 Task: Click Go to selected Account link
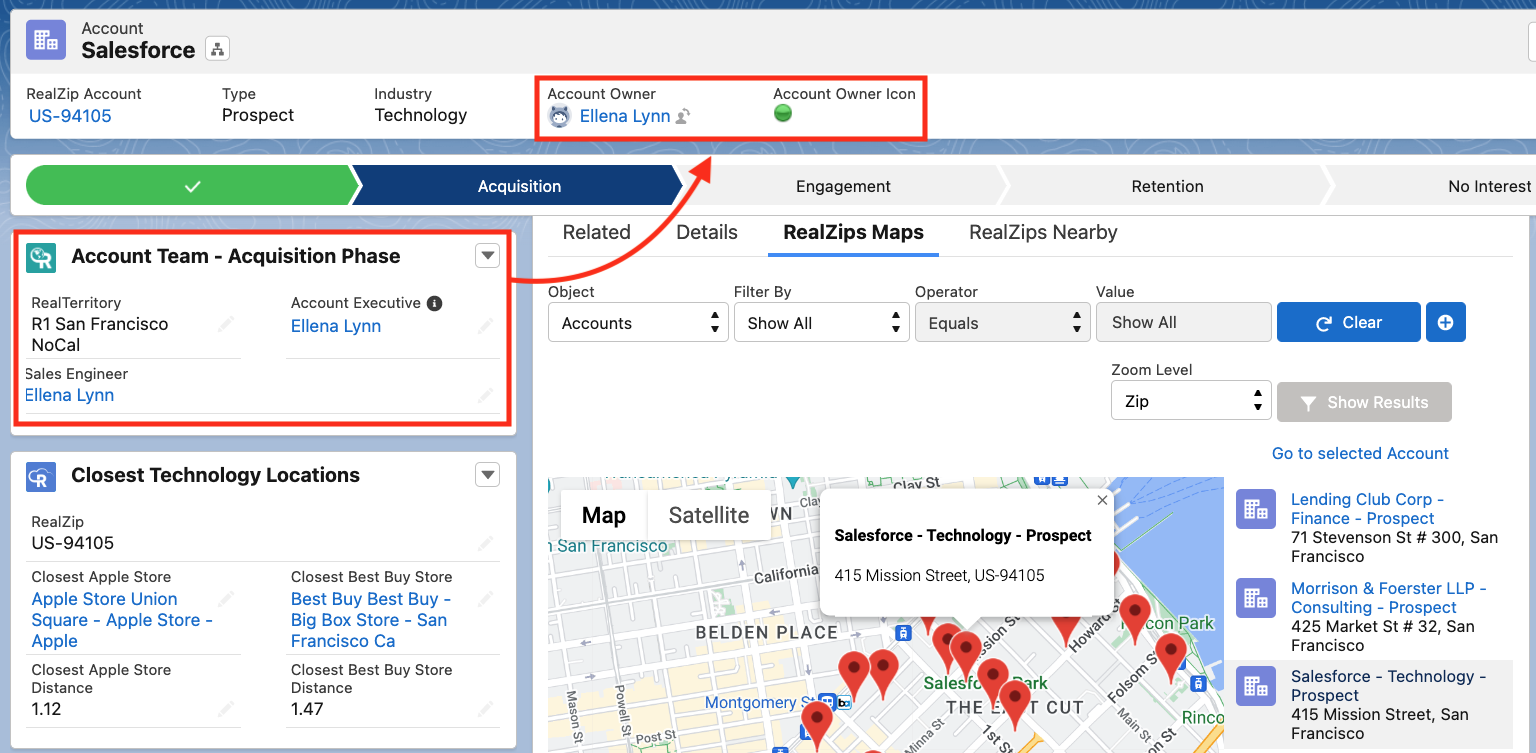[1360, 453]
